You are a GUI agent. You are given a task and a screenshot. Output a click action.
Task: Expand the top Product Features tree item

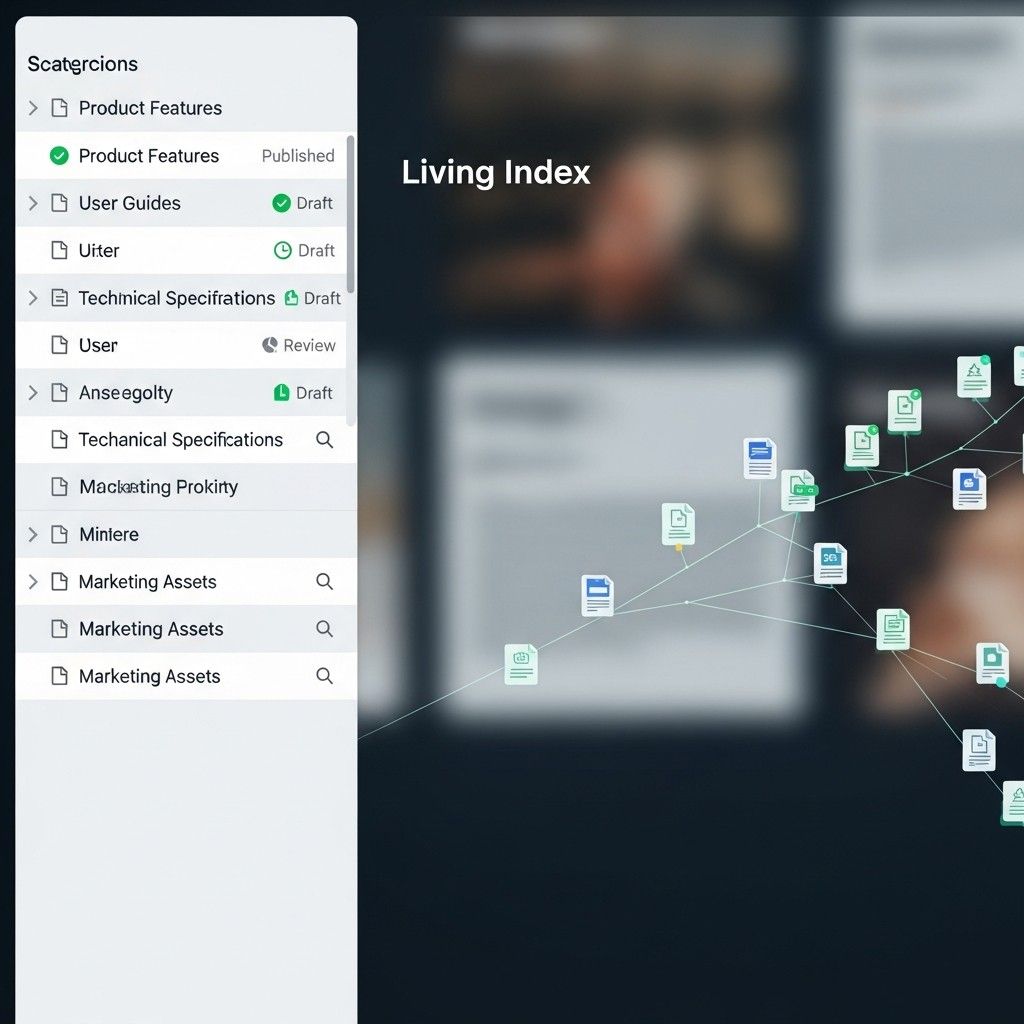point(33,108)
